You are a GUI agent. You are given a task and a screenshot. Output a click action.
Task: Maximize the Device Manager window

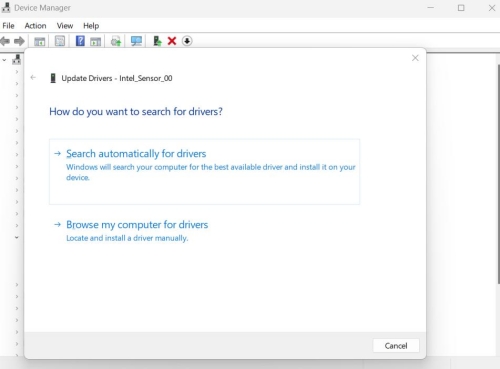461,8
